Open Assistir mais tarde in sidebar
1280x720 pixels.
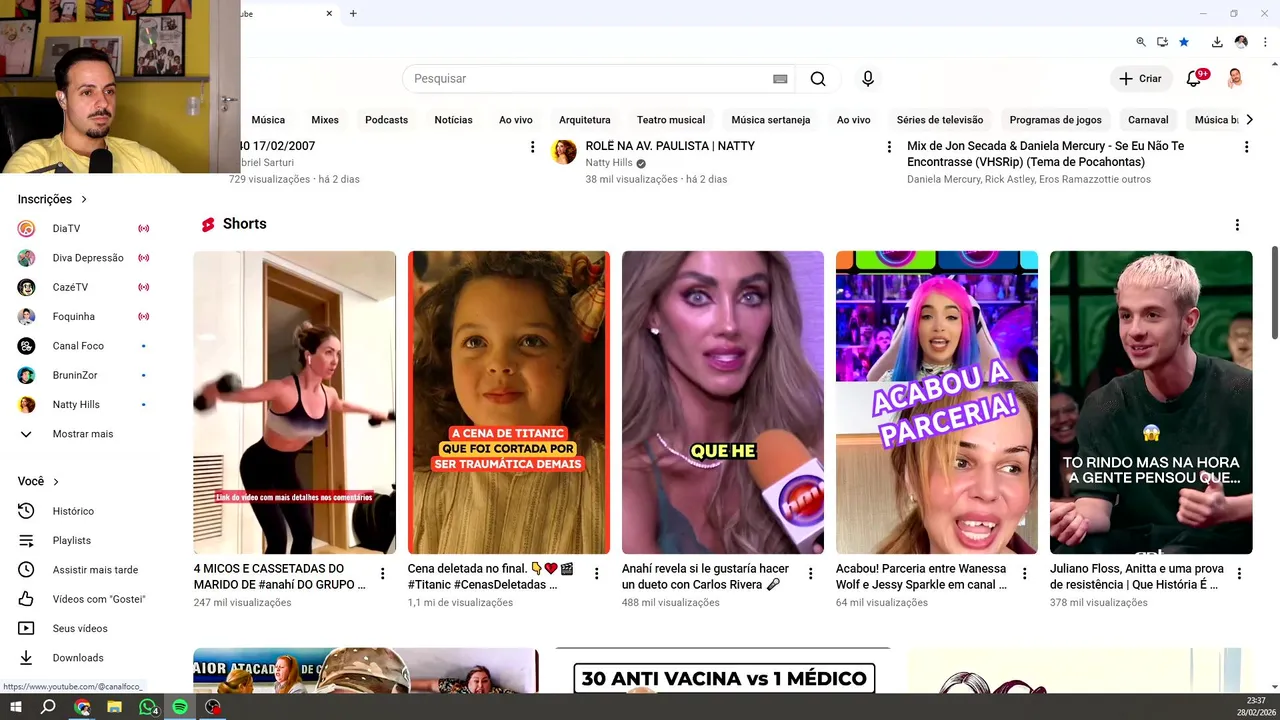[x=95, y=570]
